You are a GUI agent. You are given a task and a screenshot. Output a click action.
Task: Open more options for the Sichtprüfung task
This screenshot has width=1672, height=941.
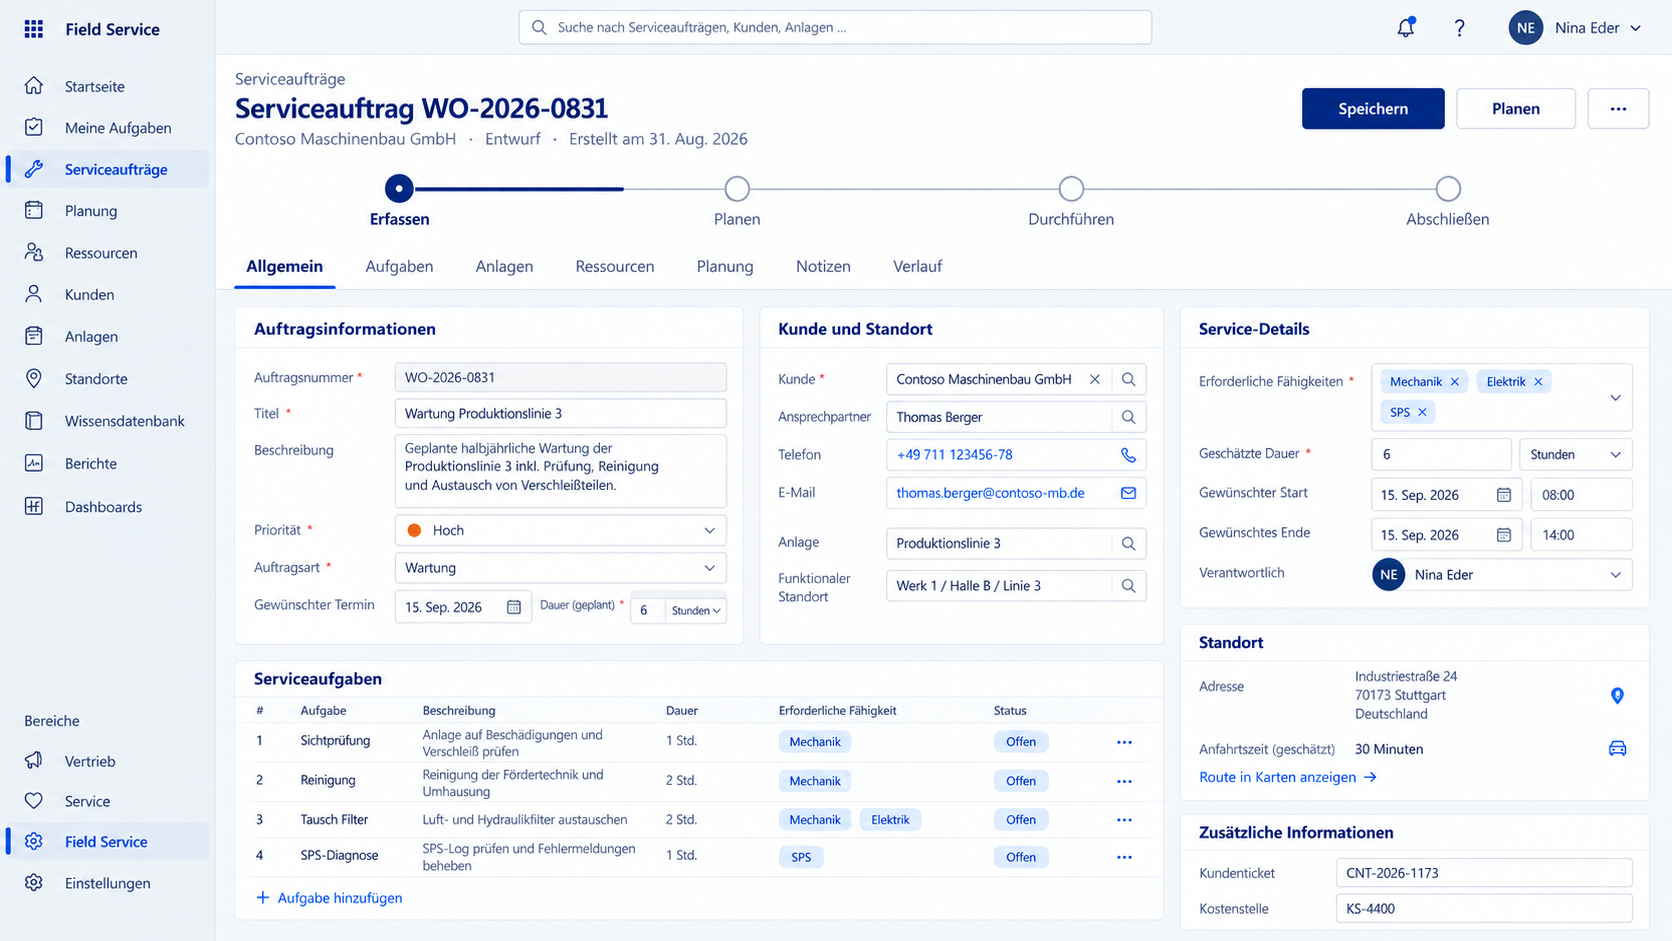pos(1124,742)
